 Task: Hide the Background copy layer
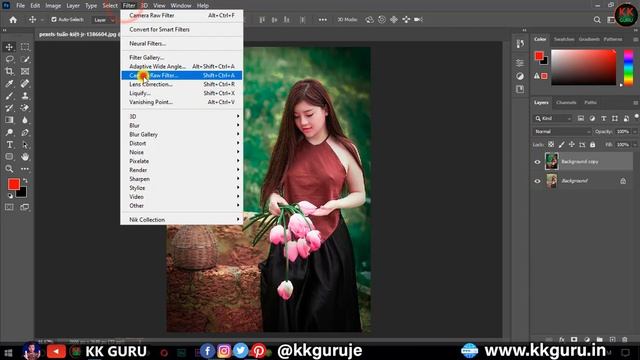tap(537, 162)
